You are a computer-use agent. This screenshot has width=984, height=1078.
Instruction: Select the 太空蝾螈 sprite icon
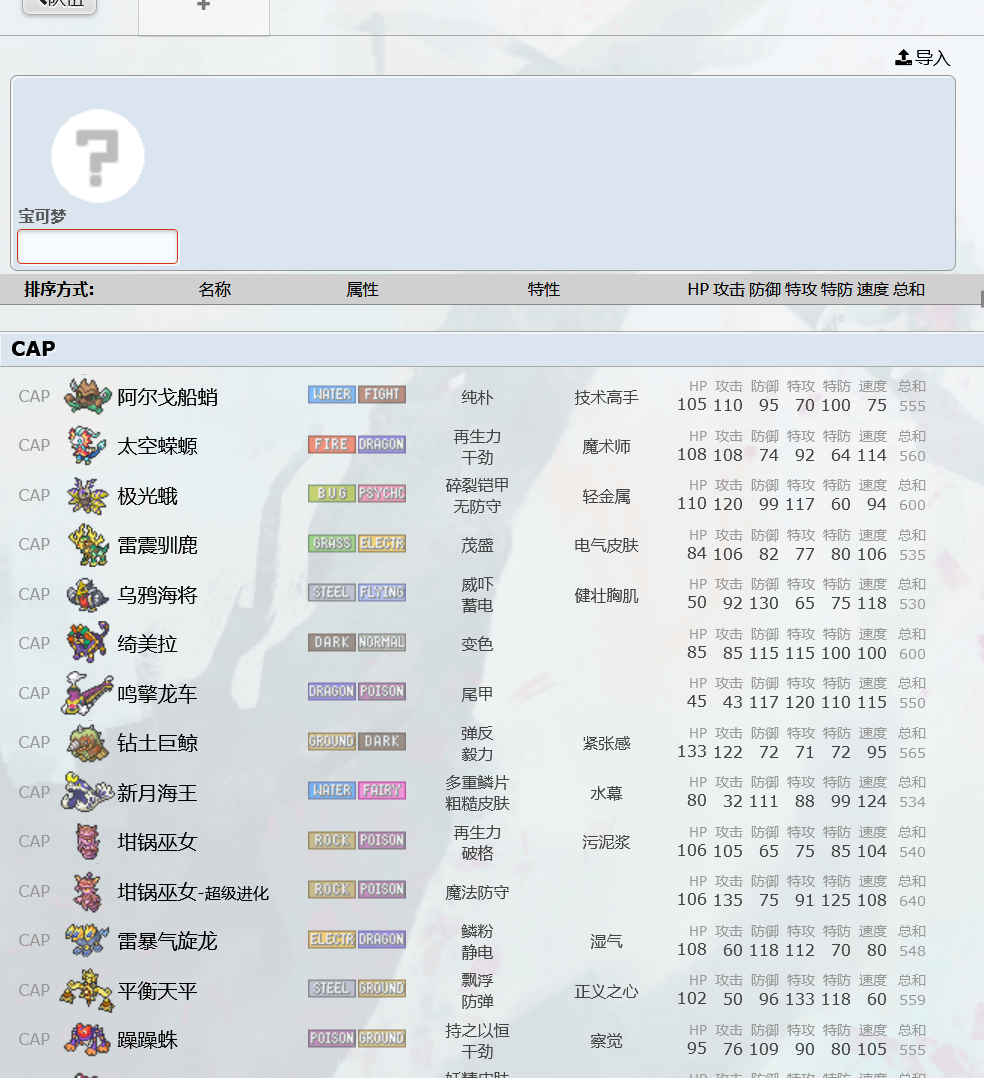tap(87, 446)
